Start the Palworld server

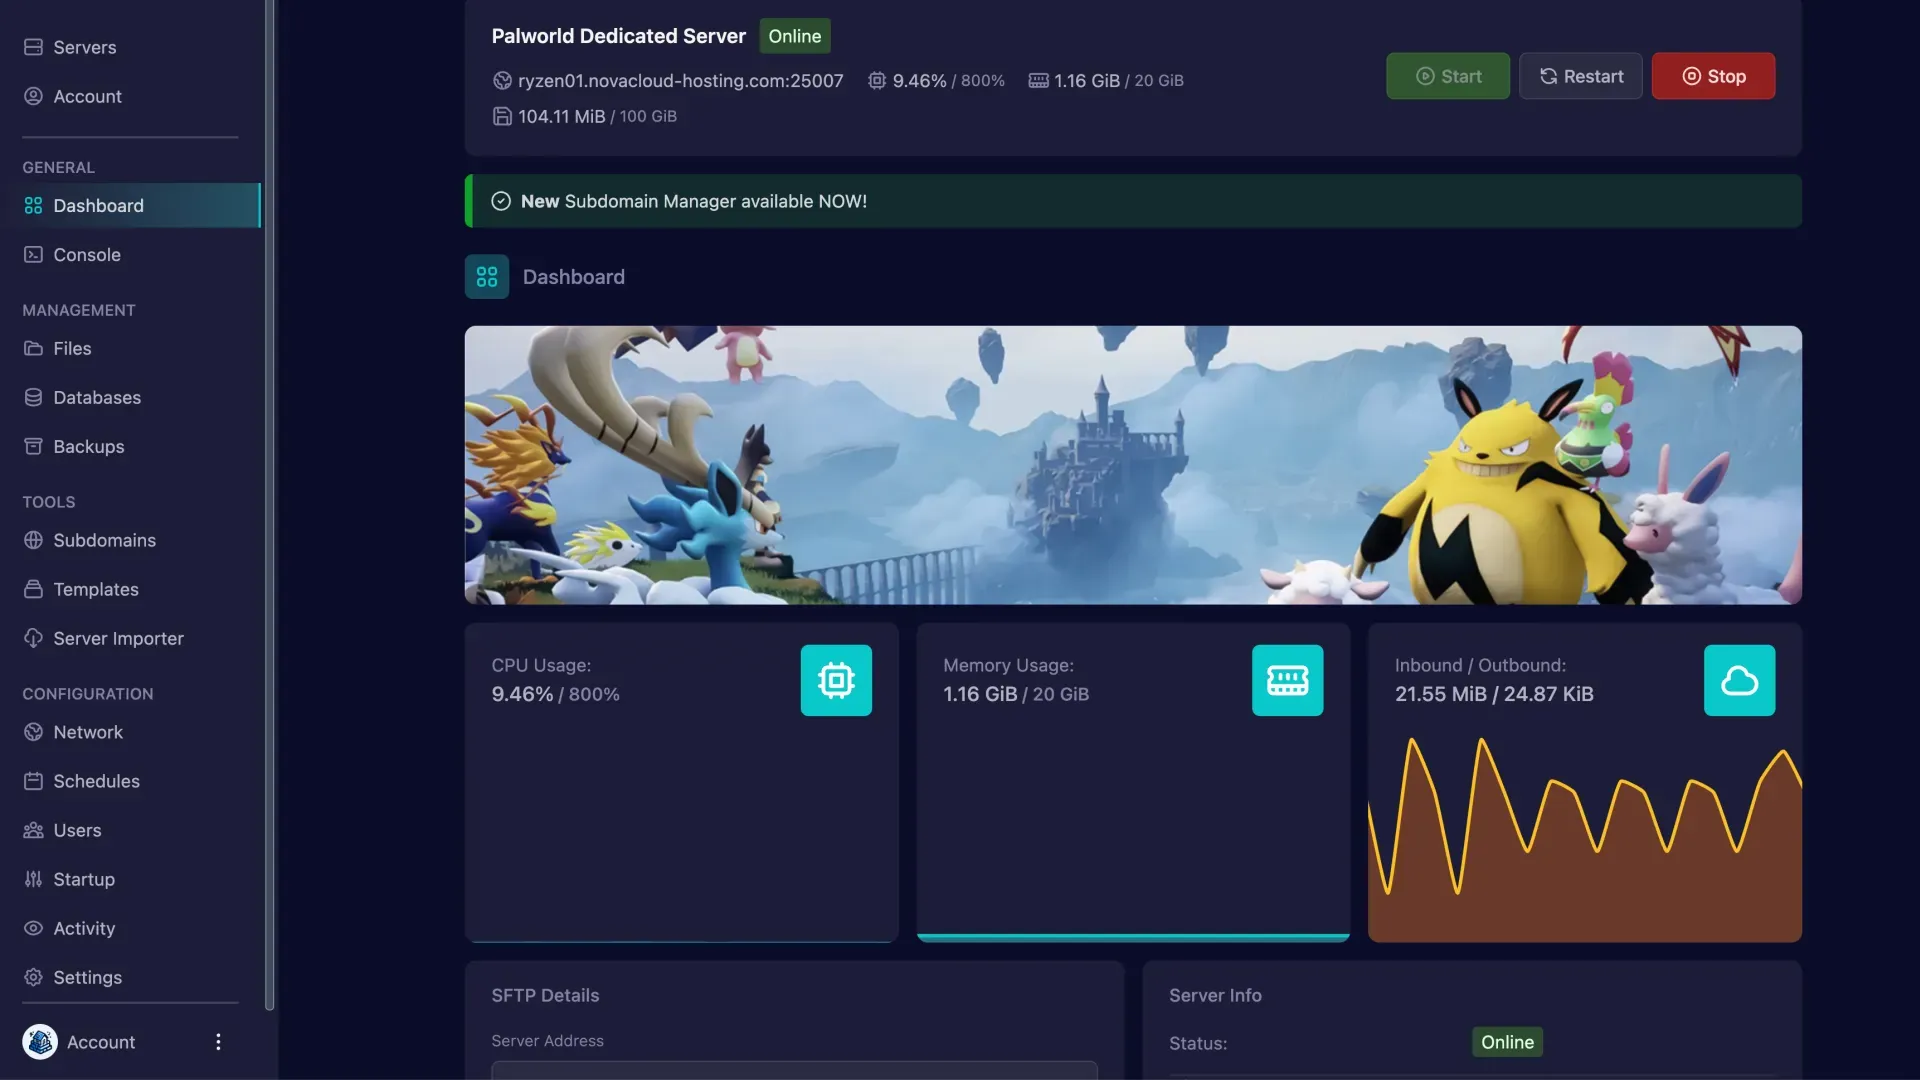(x=1447, y=76)
